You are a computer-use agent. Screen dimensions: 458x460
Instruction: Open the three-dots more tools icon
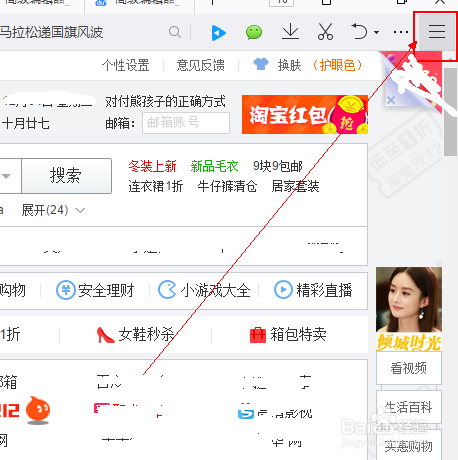401,32
